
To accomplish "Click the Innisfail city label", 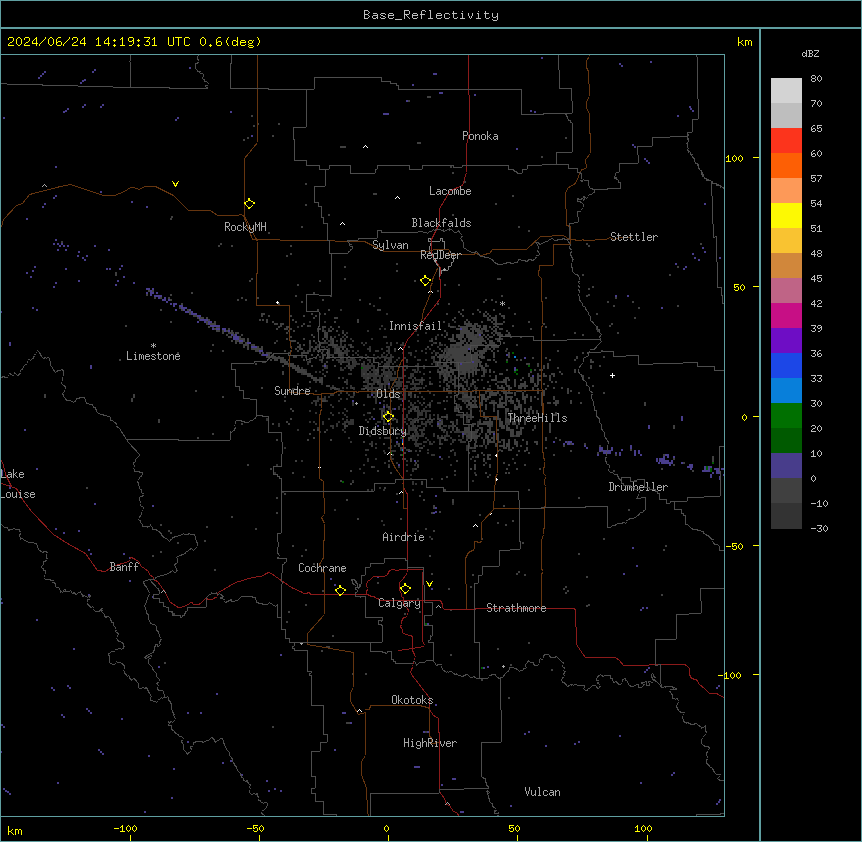I will [x=416, y=326].
